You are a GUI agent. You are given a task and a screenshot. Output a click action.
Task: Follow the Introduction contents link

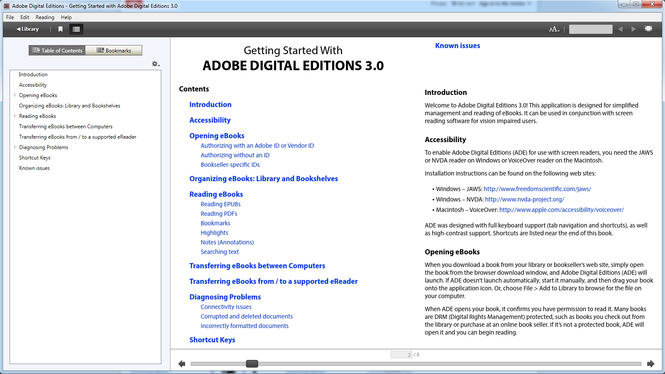(x=210, y=104)
